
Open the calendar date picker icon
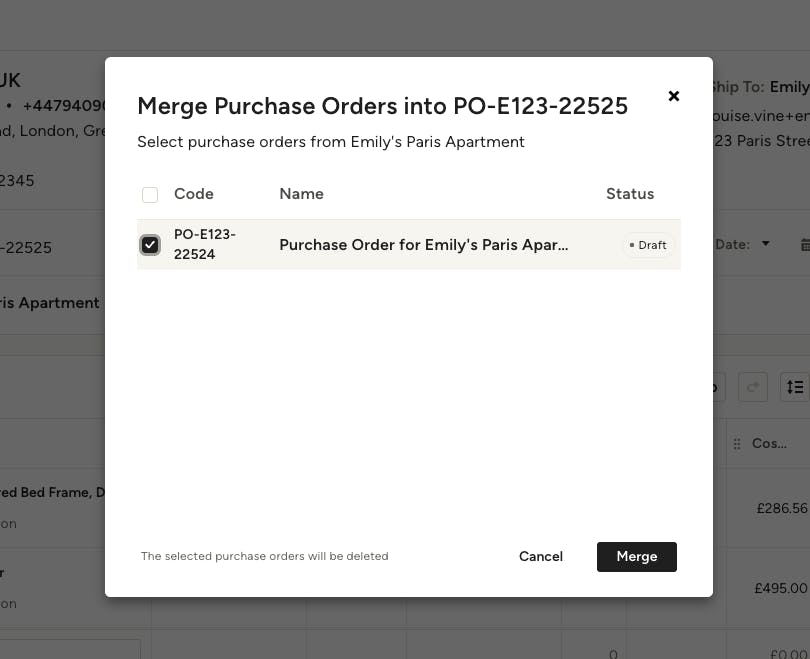pyautogui.click(x=803, y=244)
